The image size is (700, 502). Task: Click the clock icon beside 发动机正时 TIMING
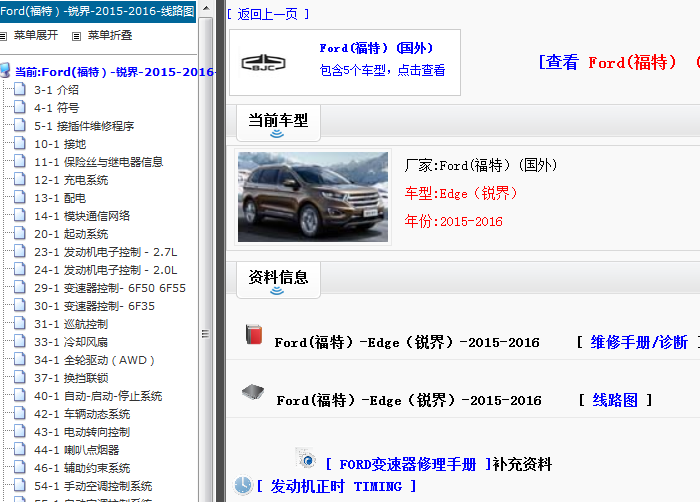click(243, 485)
